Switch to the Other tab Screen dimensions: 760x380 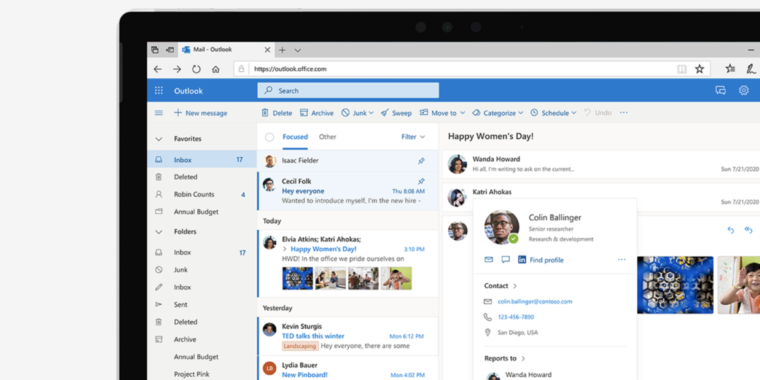(327, 137)
